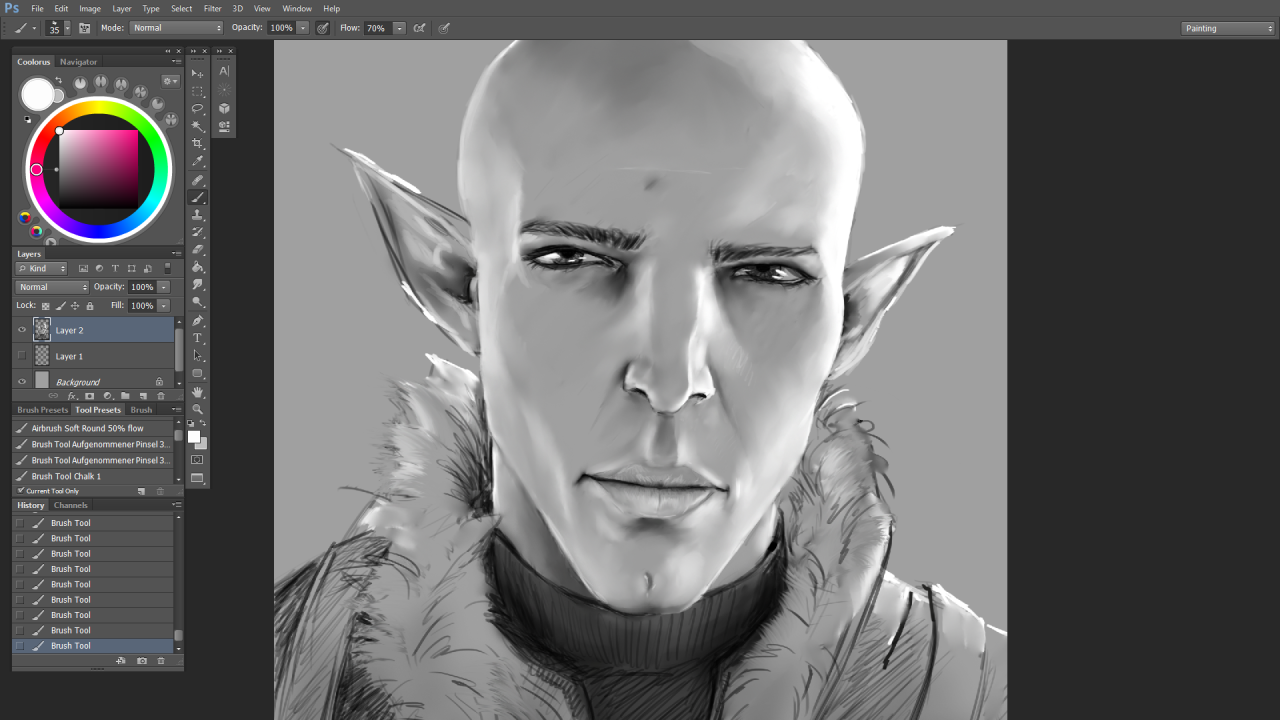Click the Coolorus saturation square picker

click(x=98, y=168)
